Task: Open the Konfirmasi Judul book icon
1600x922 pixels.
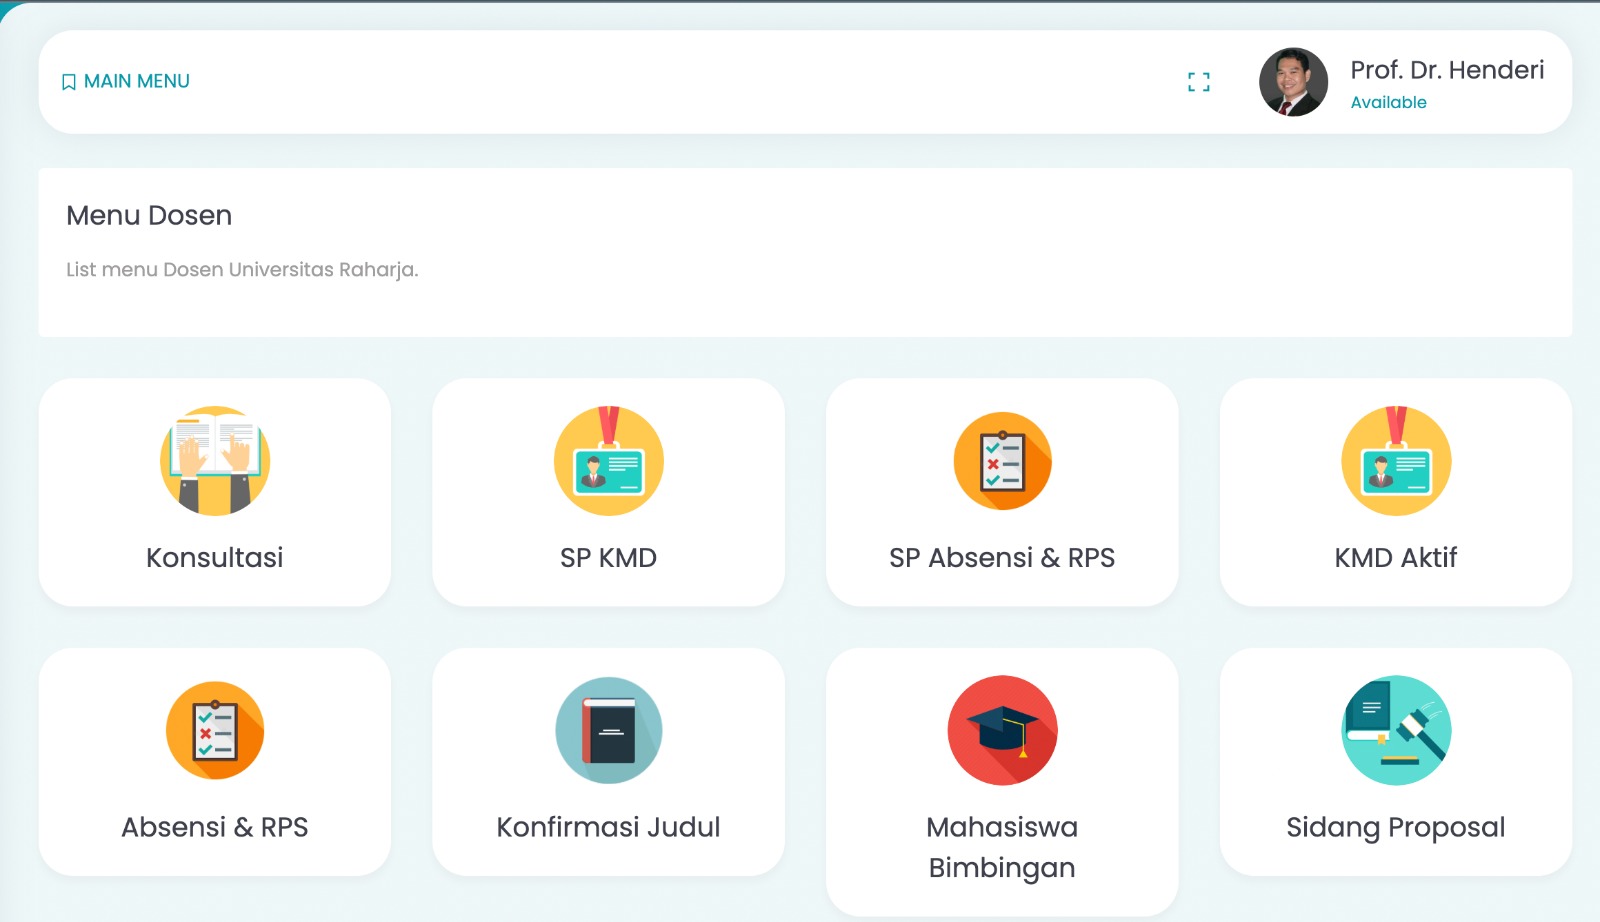Action: tap(608, 731)
